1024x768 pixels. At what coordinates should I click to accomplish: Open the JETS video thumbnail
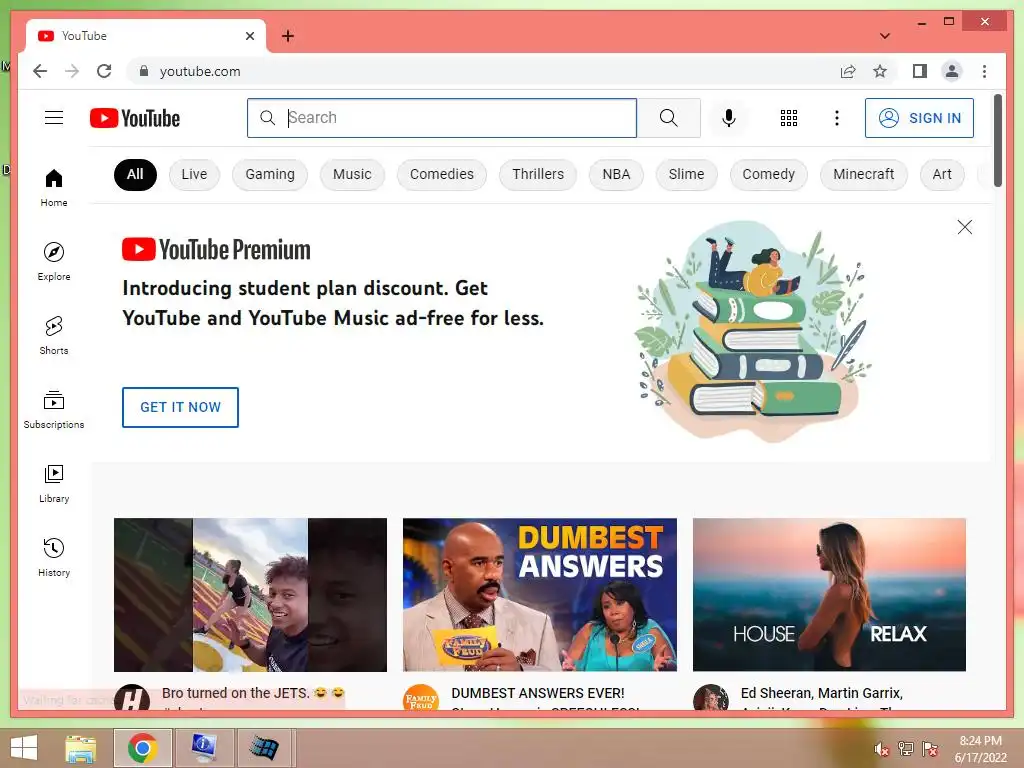pyautogui.click(x=250, y=594)
